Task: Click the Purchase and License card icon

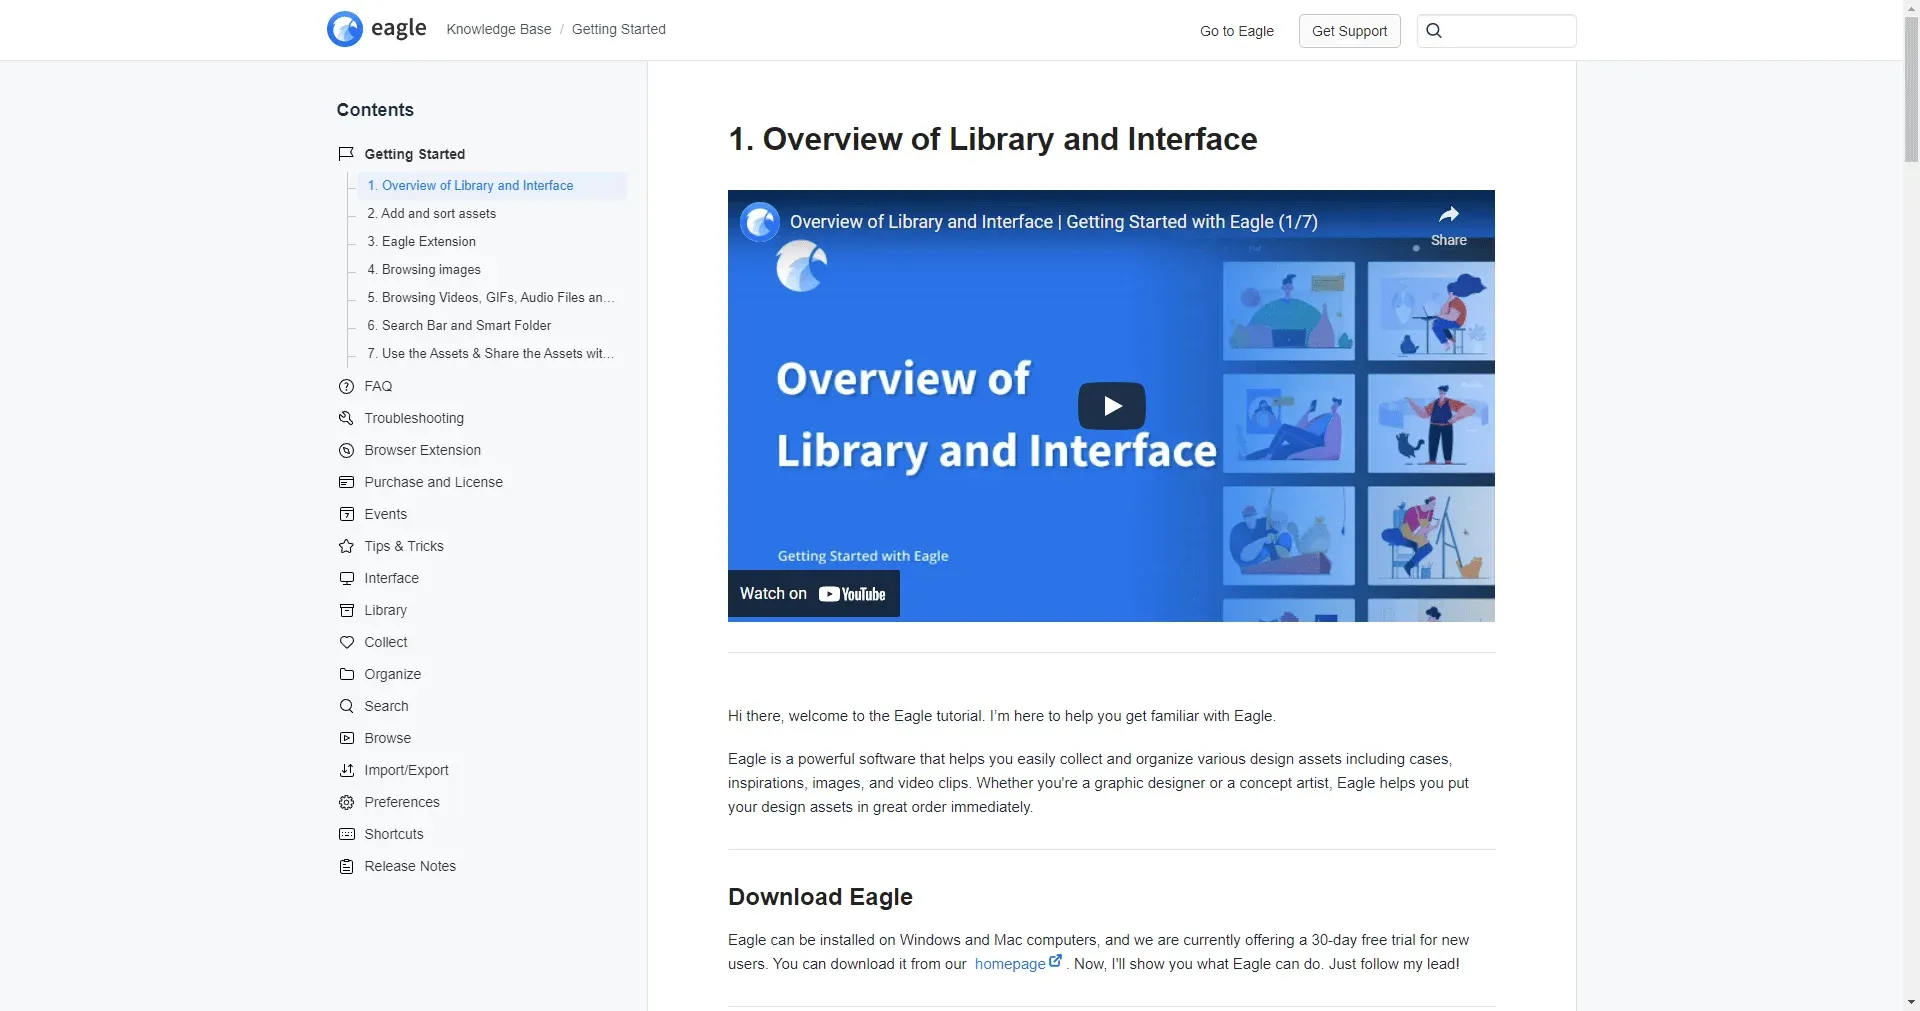Action: 346,482
